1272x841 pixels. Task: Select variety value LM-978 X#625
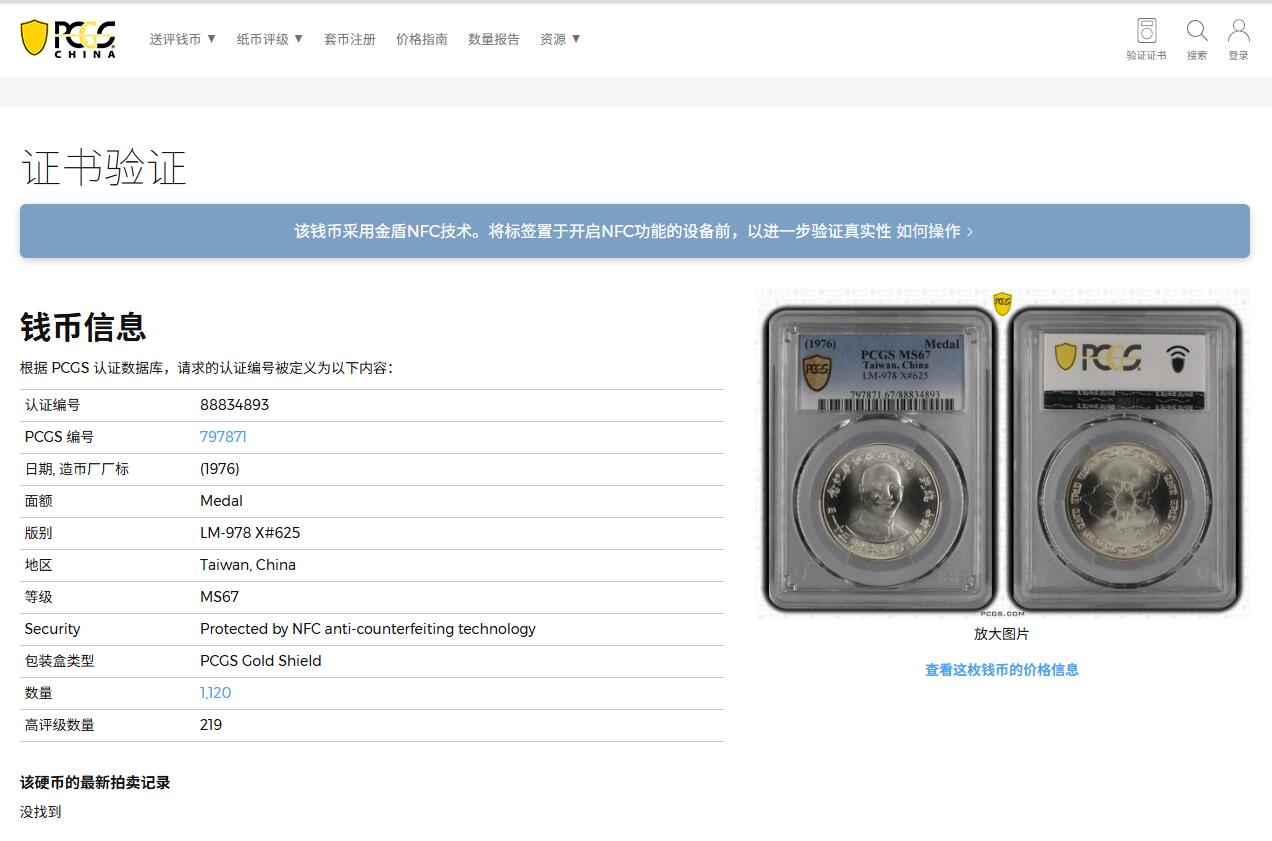click(250, 533)
